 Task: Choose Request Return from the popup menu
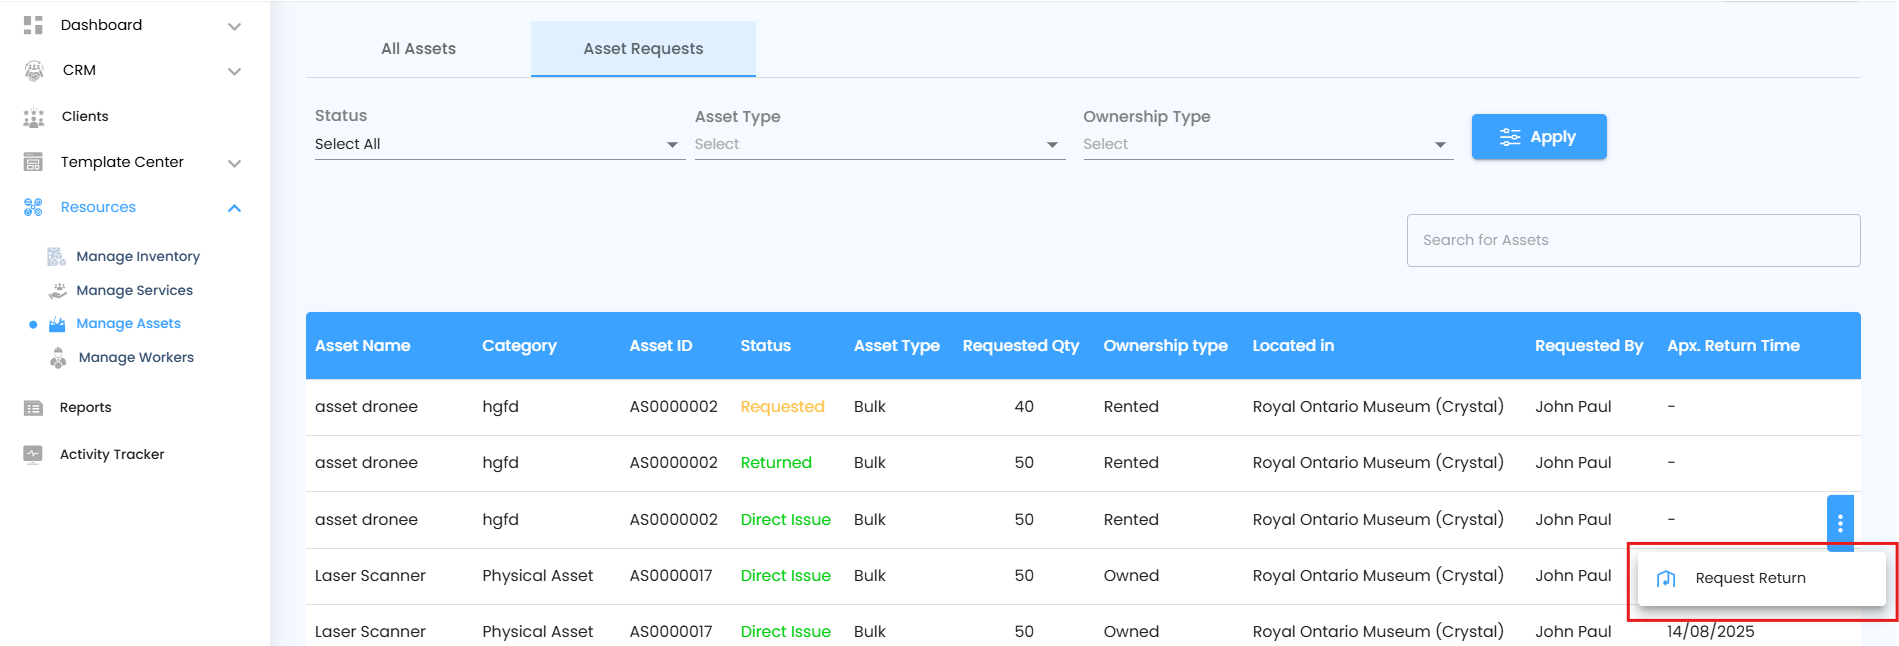click(1750, 578)
